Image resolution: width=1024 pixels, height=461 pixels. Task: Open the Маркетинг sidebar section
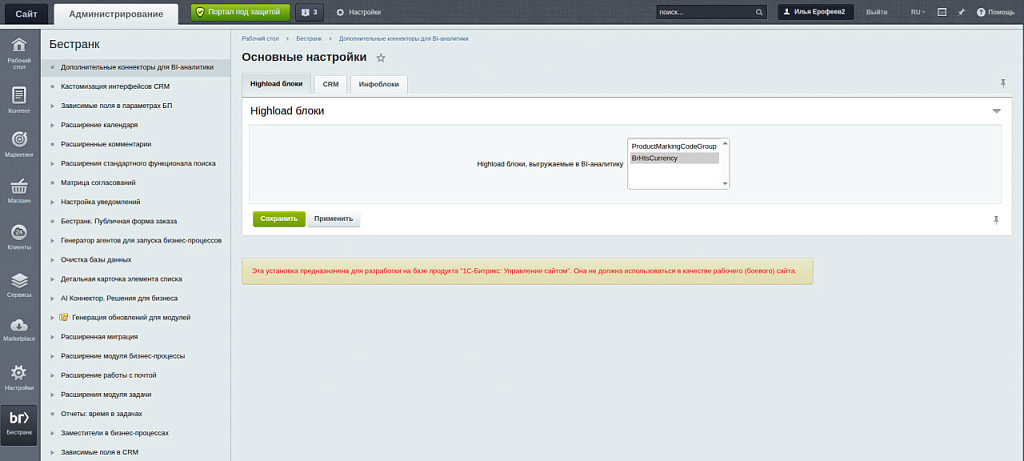pos(19,144)
